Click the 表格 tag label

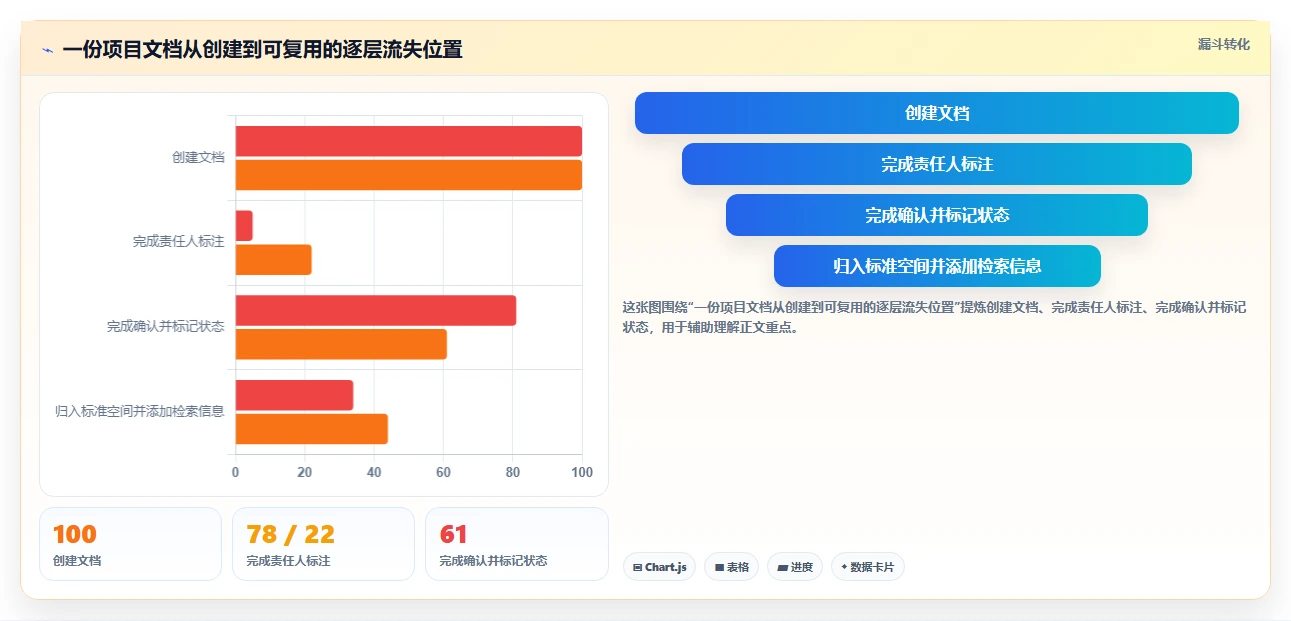(738, 567)
